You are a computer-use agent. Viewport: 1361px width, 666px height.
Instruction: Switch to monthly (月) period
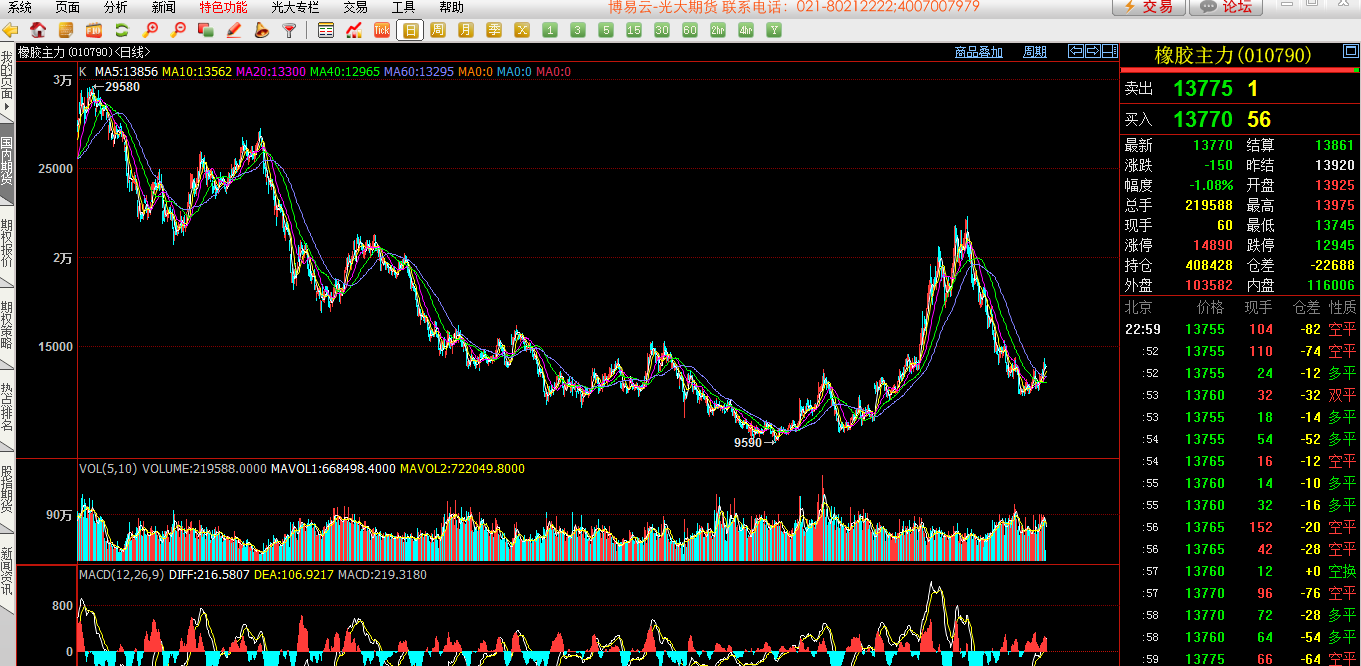click(x=466, y=30)
